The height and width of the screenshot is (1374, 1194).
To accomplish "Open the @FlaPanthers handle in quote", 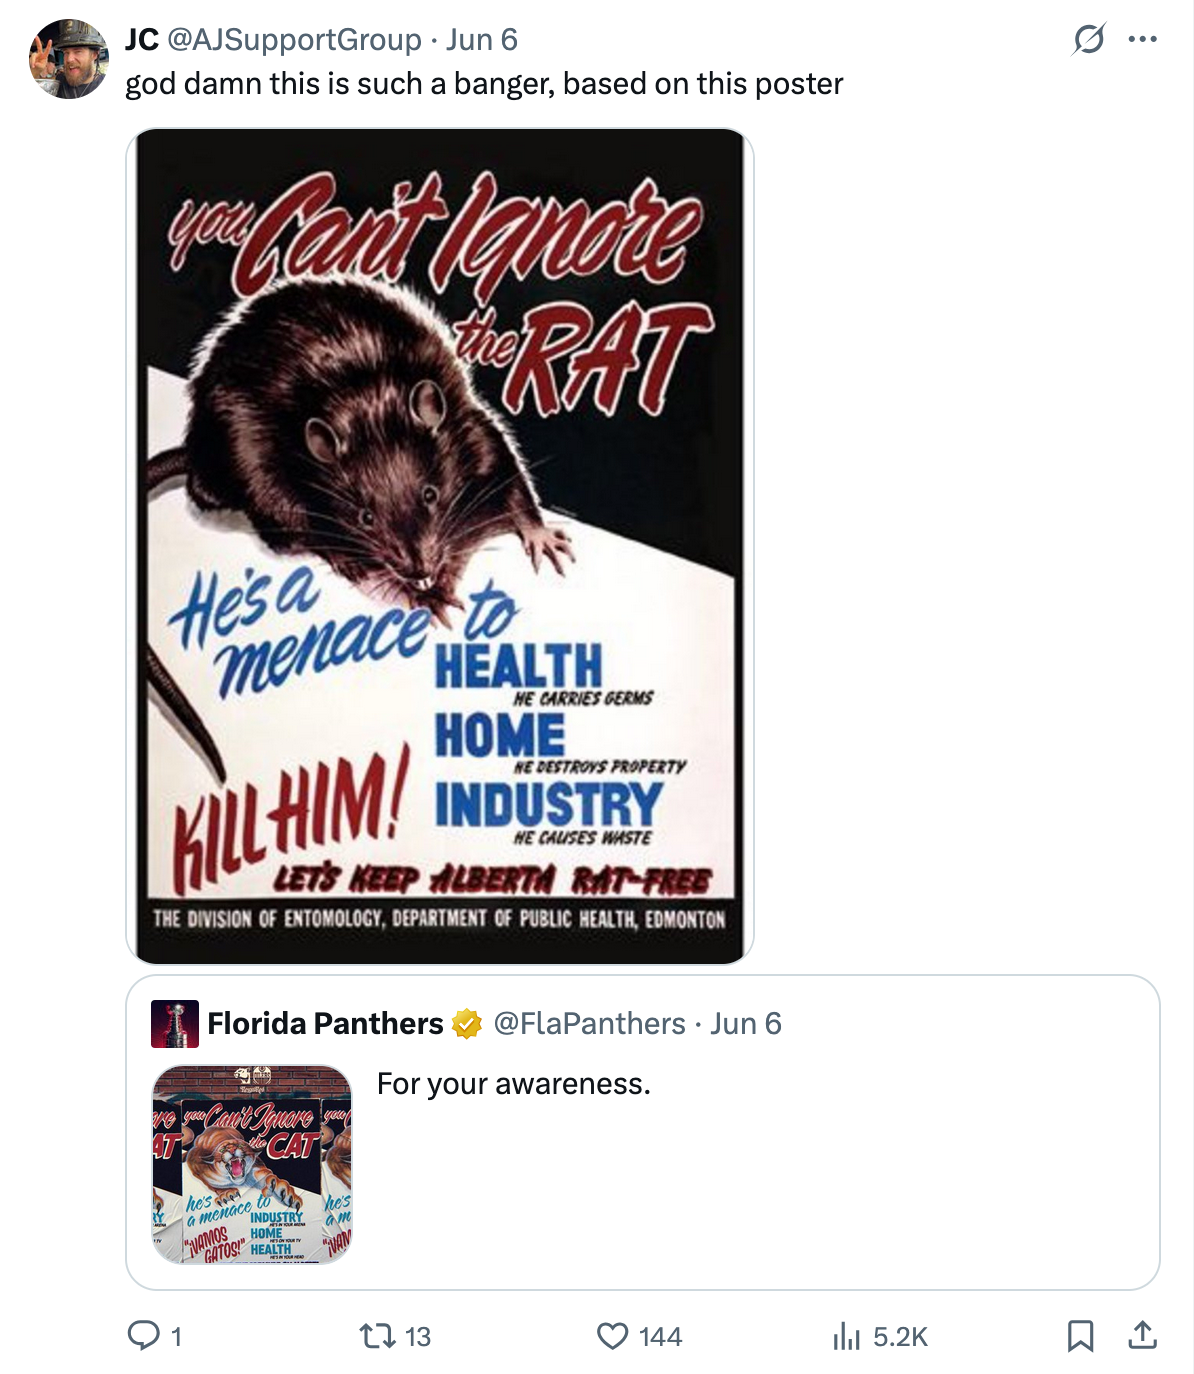I will point(590,1023).
